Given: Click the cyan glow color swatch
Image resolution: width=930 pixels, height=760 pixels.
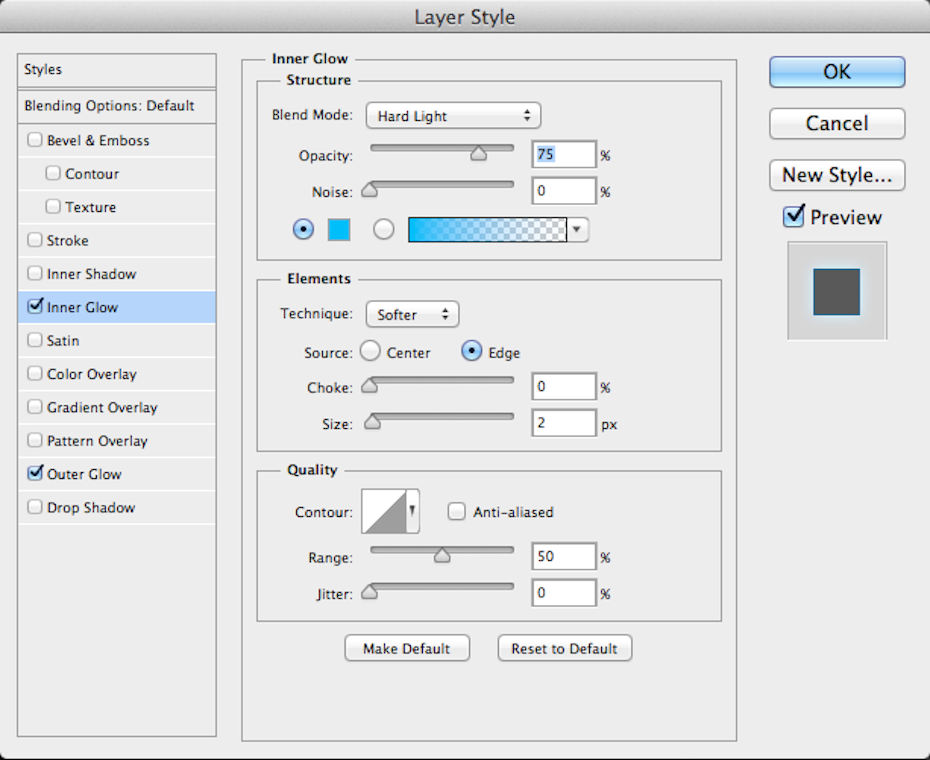Looking at the screenshot, I should click(339, 230).
